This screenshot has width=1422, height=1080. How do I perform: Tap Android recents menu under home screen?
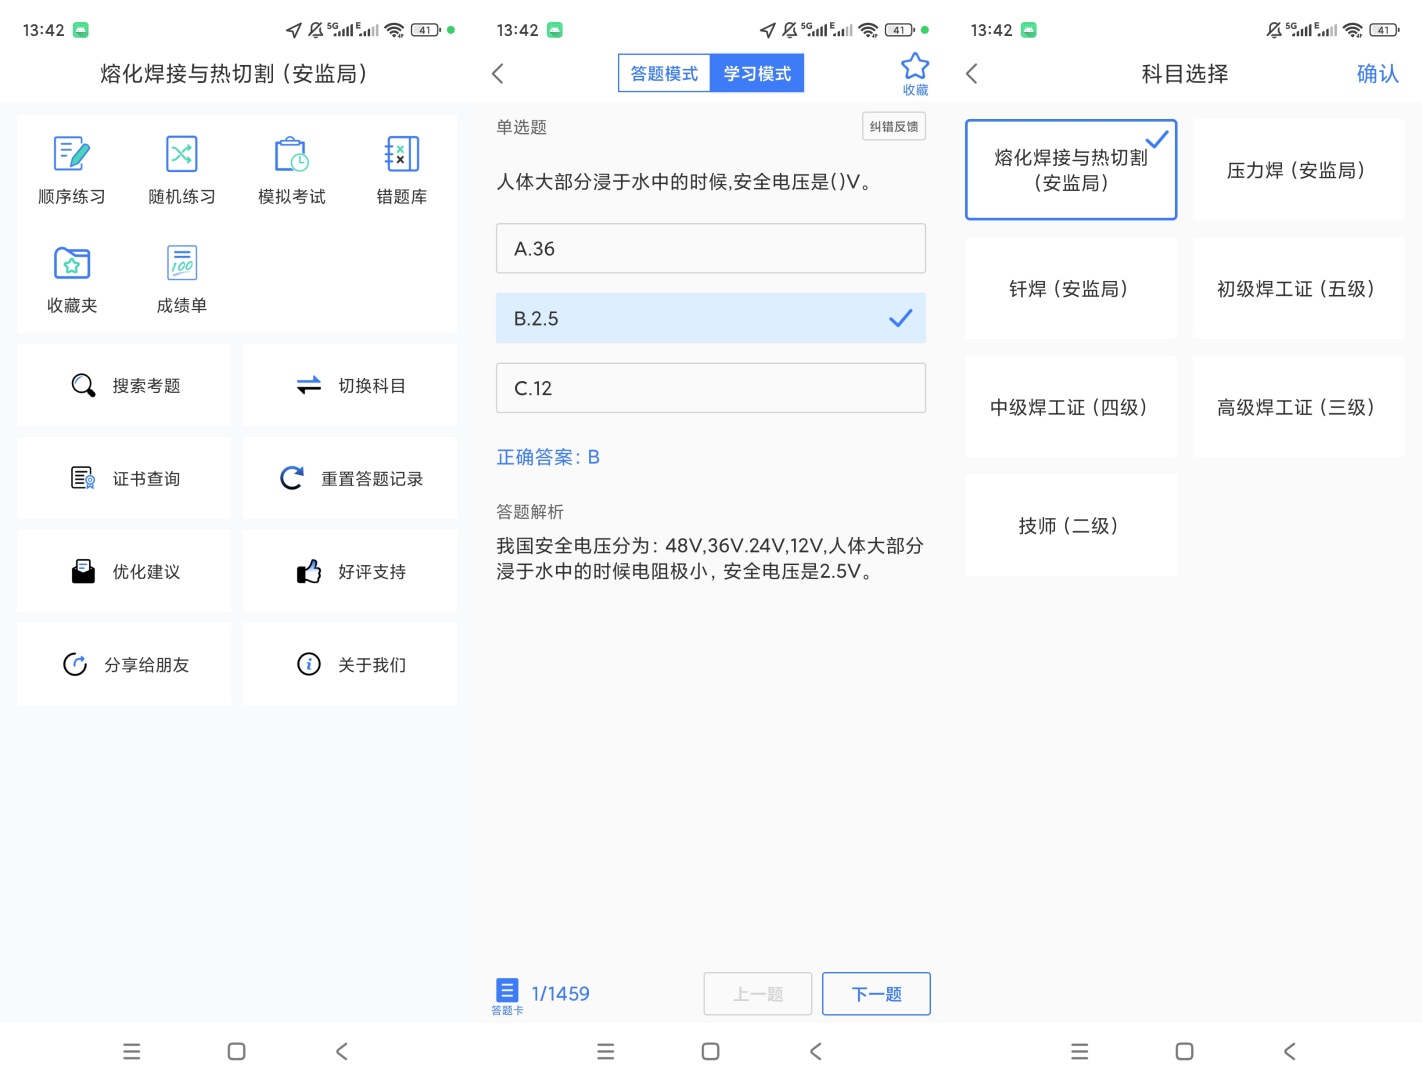pyautogui.click(x=132, y=1051)
